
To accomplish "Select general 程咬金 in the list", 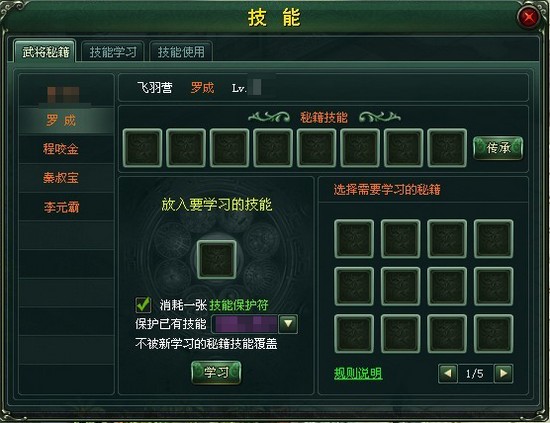I will coord(61,149).
